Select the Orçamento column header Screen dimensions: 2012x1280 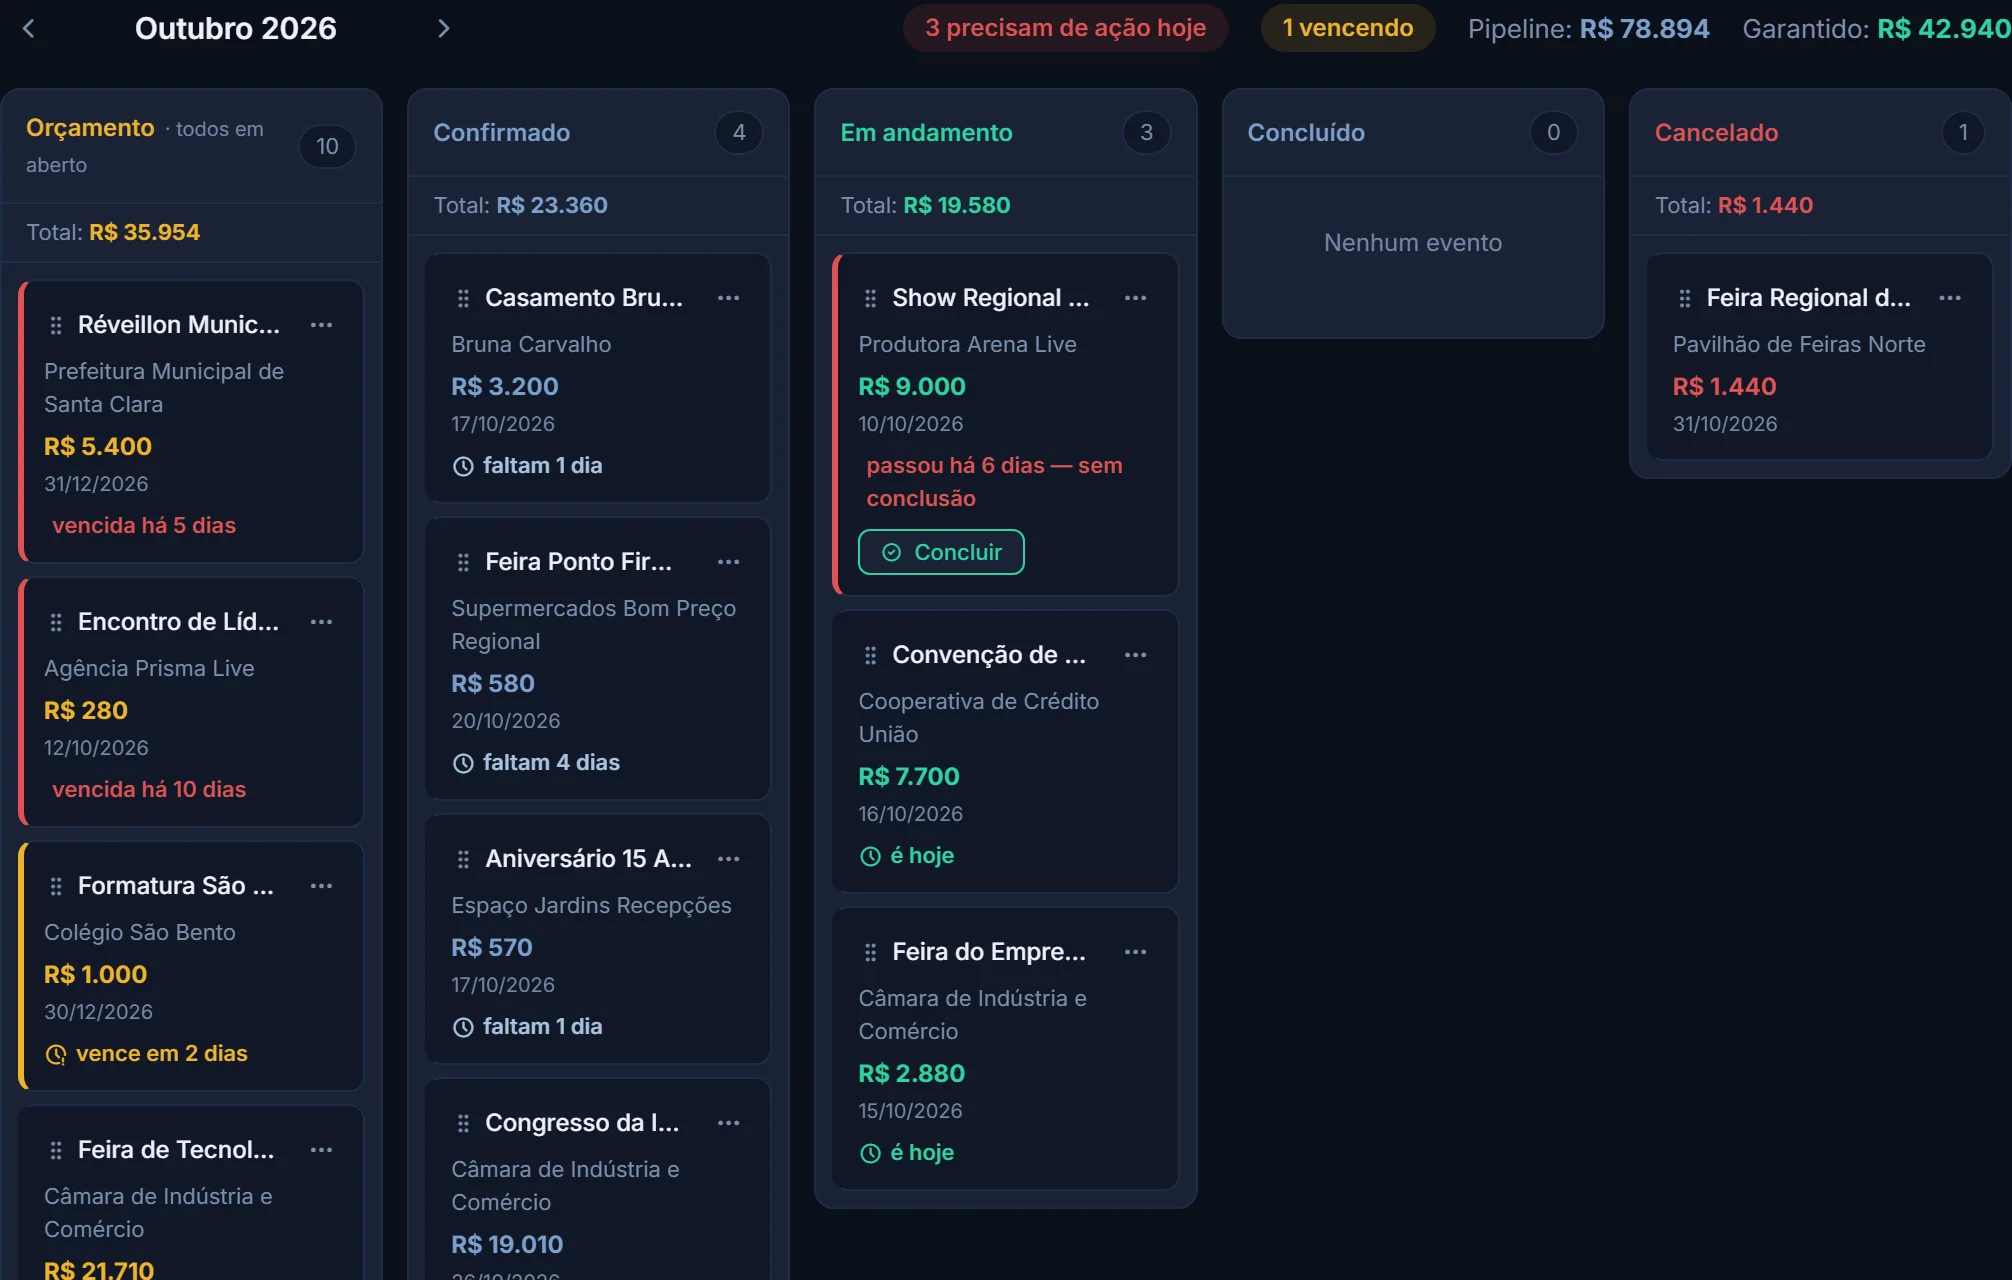tap(190, 146)
